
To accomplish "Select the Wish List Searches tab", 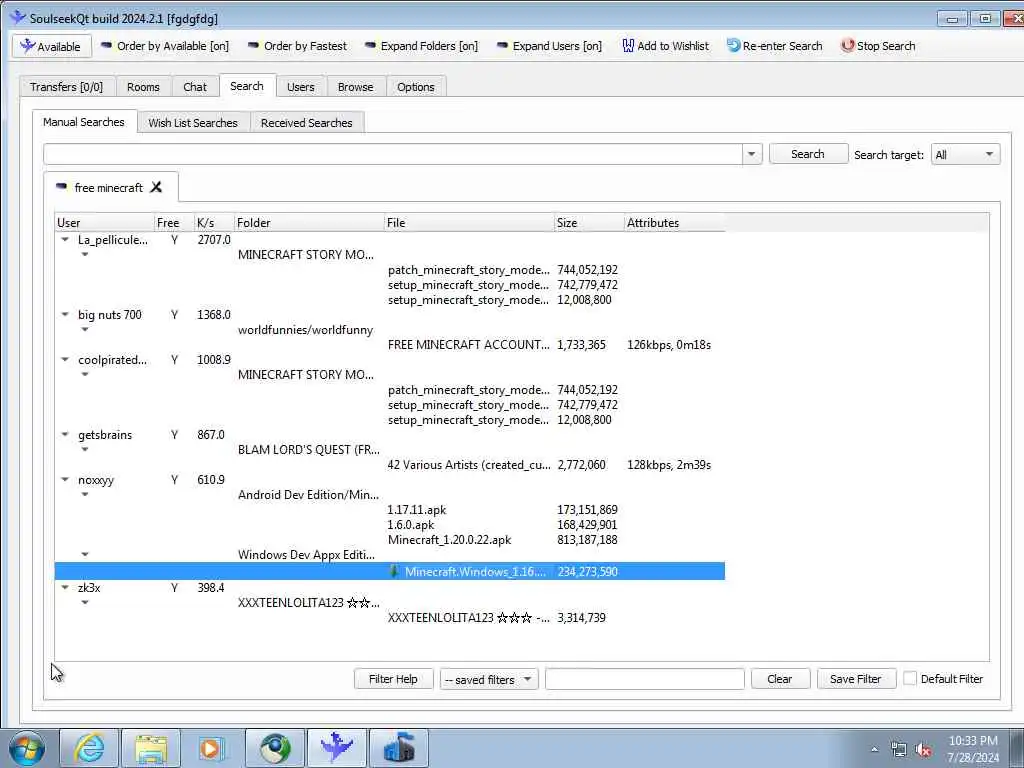I will 193,123.
